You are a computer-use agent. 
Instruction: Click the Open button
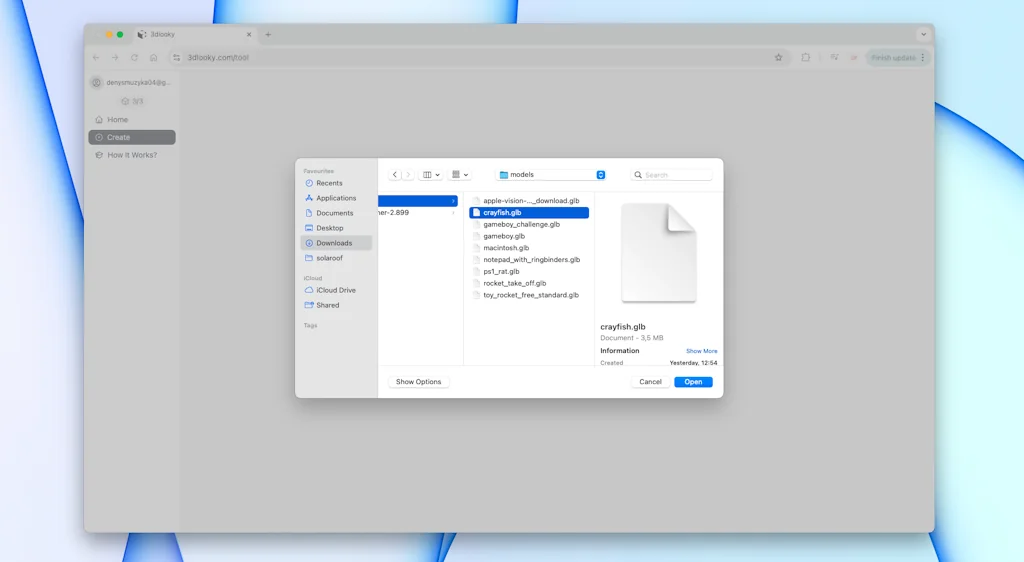coord(693,382)
